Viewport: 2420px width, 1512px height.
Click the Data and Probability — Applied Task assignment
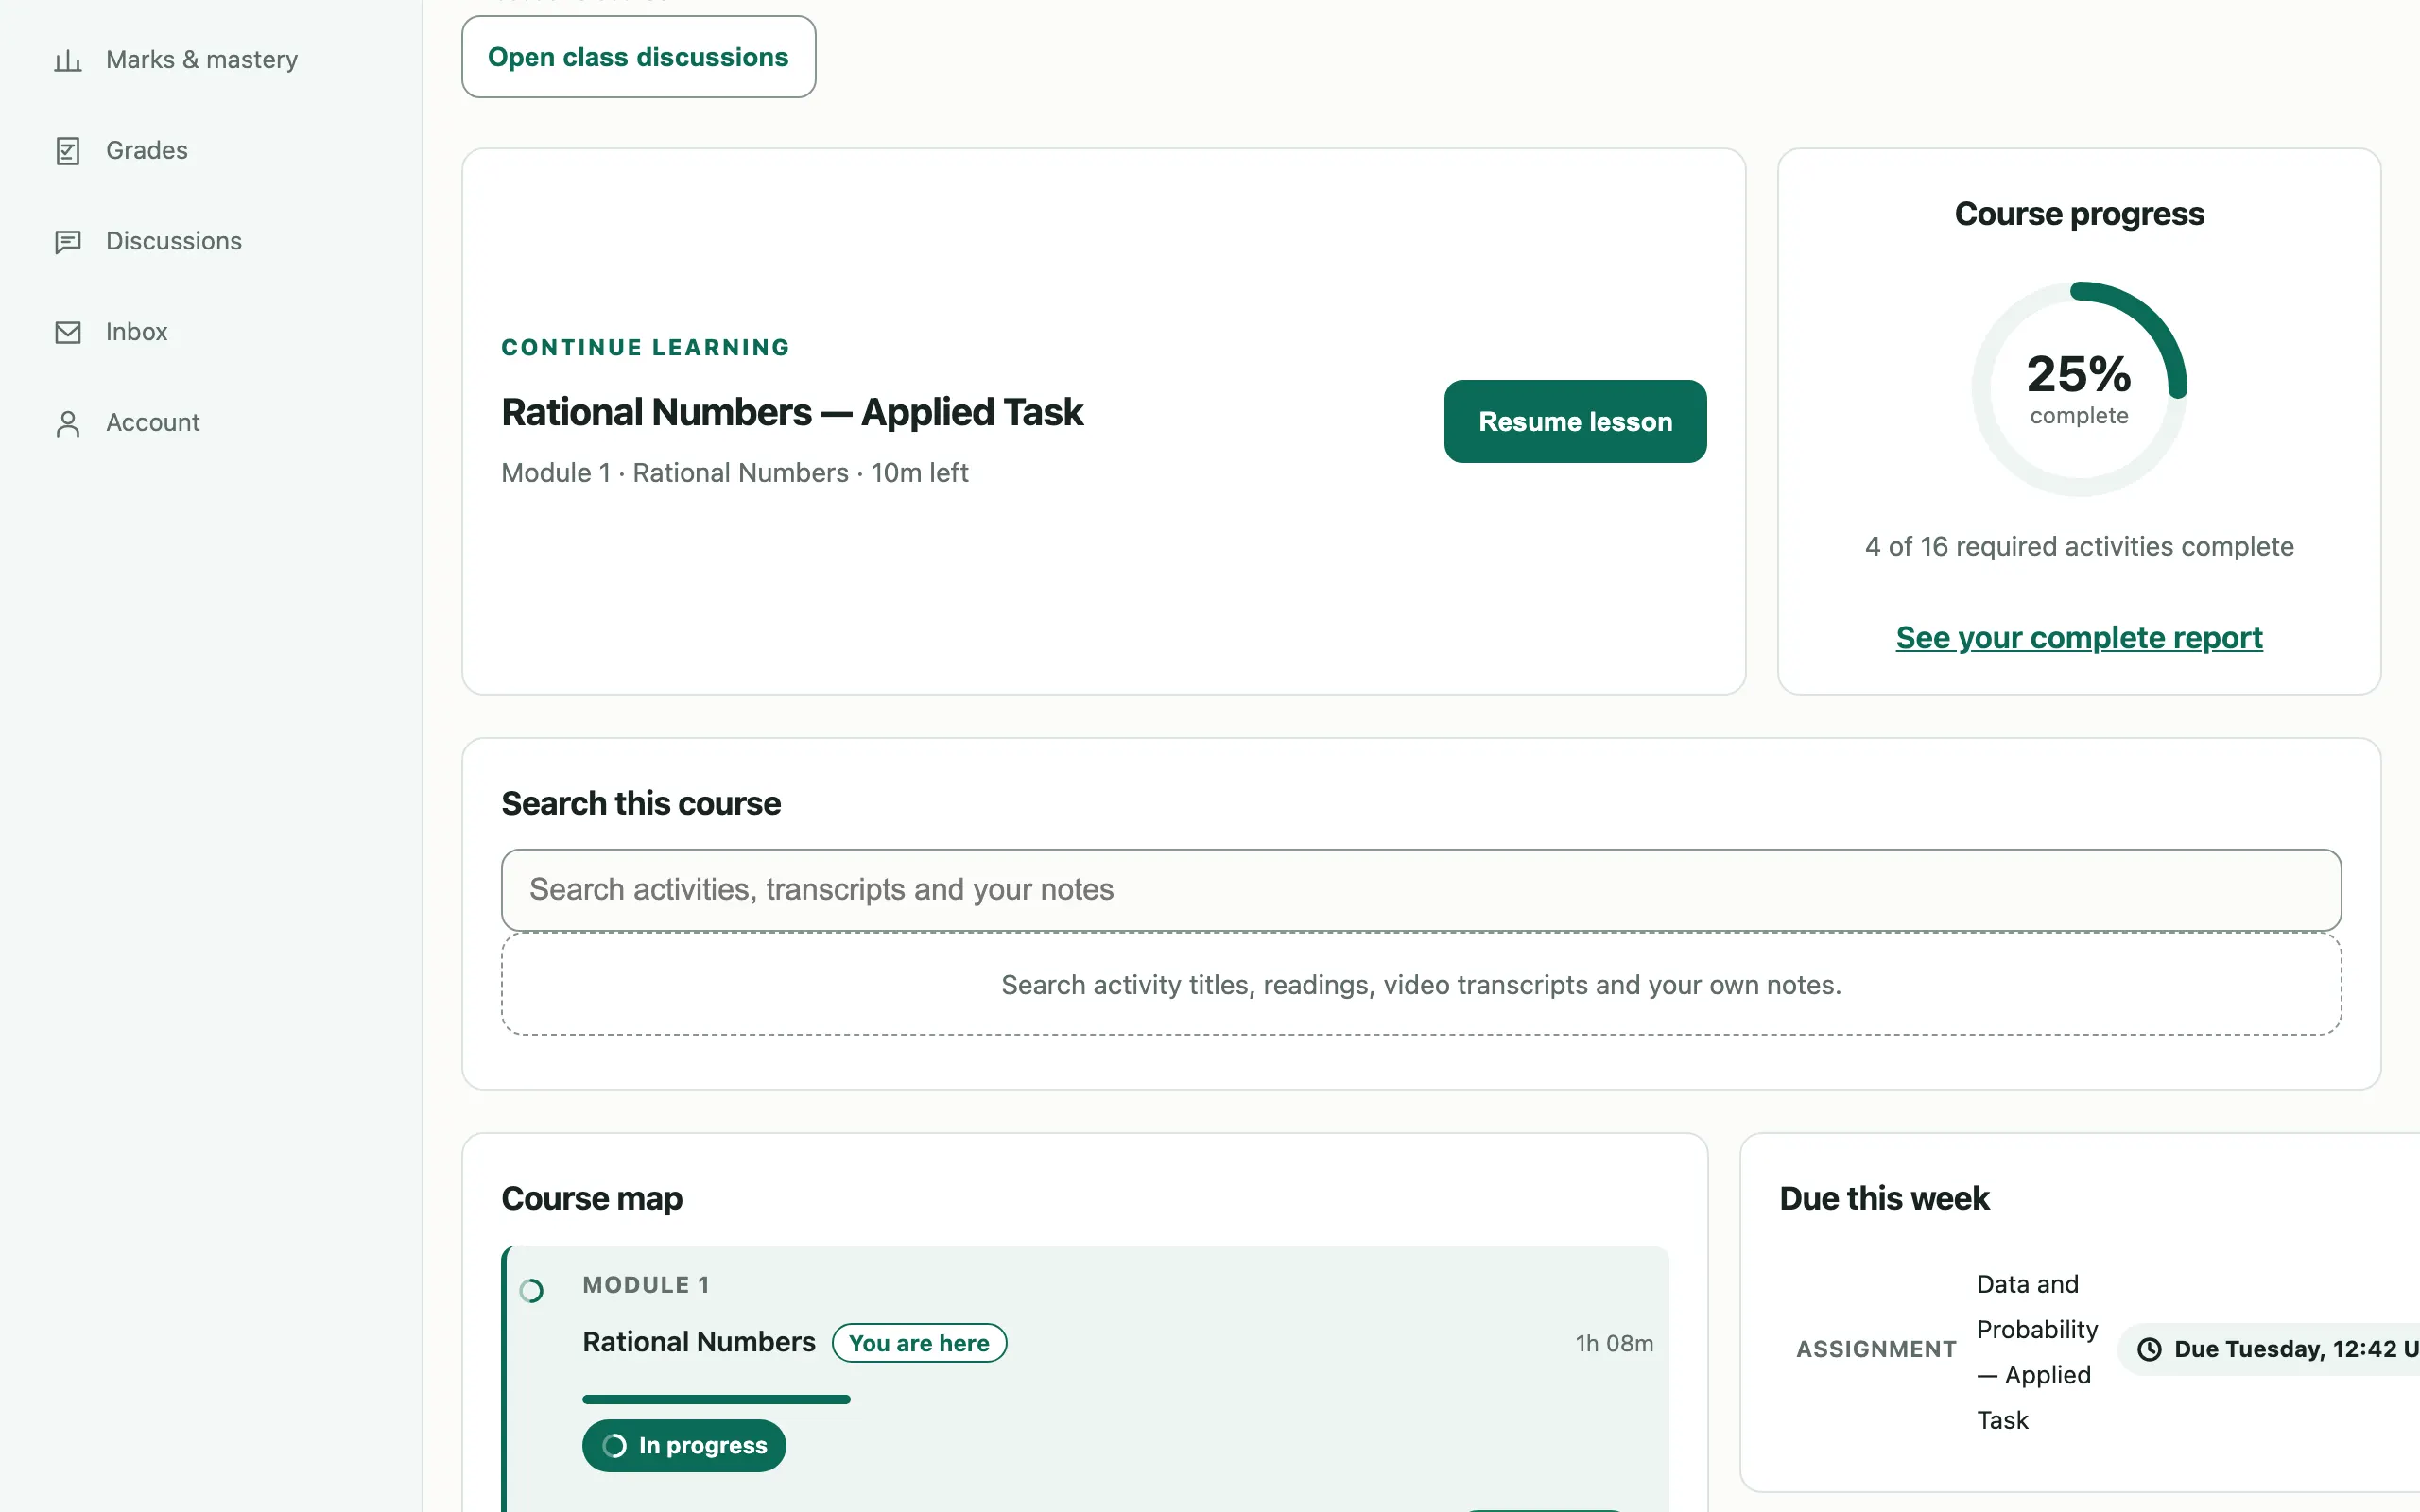click(x=2036, y=1352)
